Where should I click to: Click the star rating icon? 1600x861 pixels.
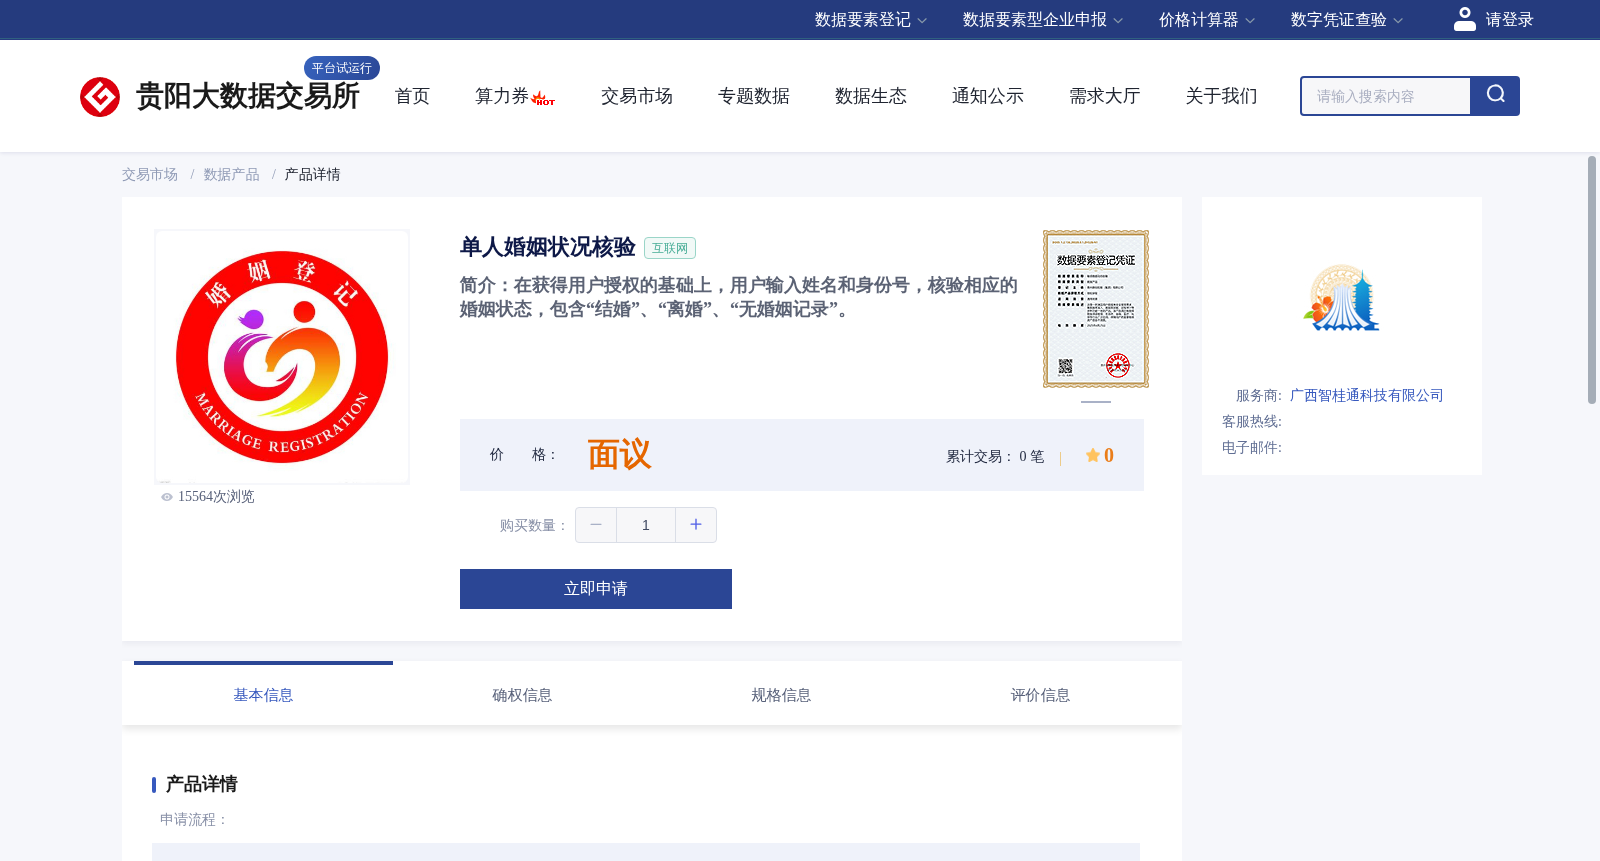[1092, 455]
